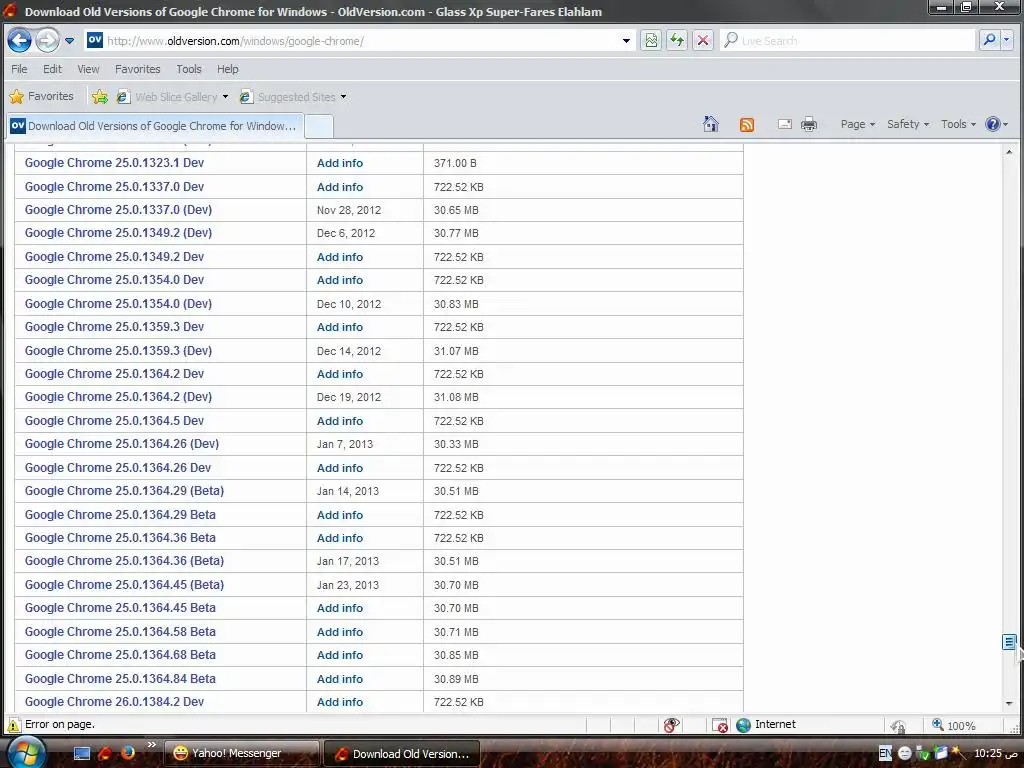Open Google Chrome 26.0.1384.2 Dev link

[114, 701]
